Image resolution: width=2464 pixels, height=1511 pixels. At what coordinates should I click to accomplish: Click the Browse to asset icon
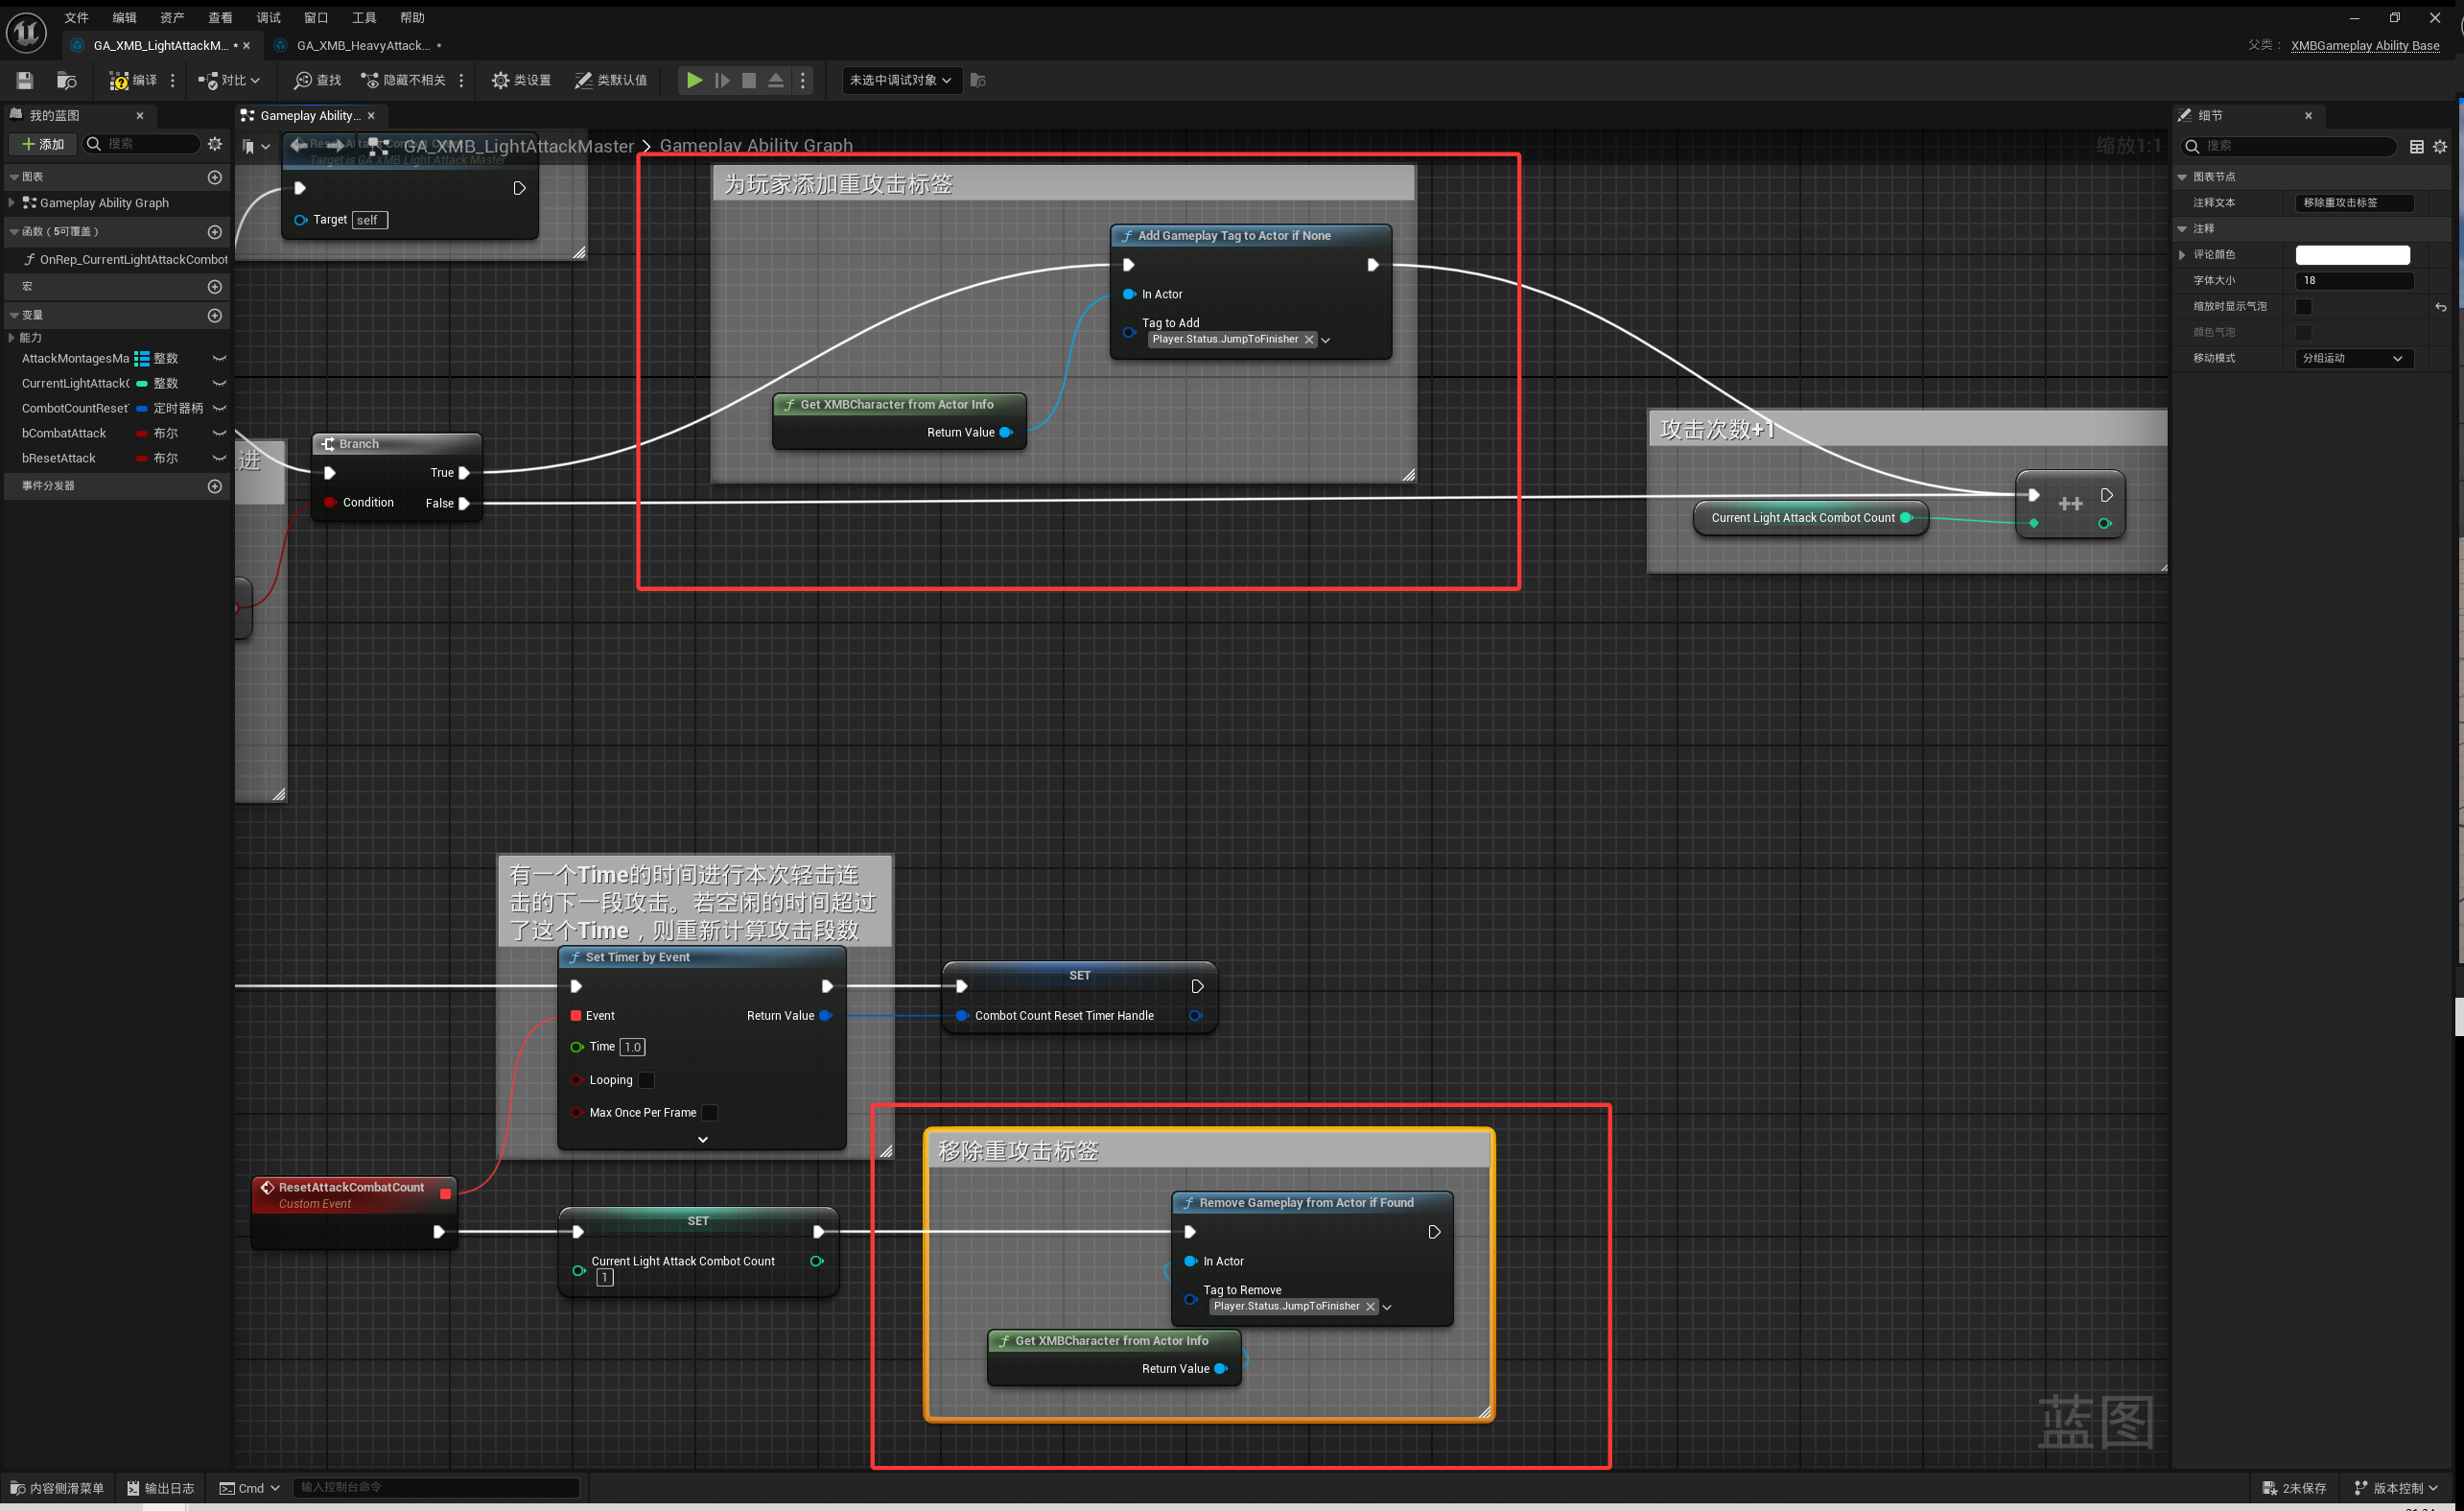66,80
